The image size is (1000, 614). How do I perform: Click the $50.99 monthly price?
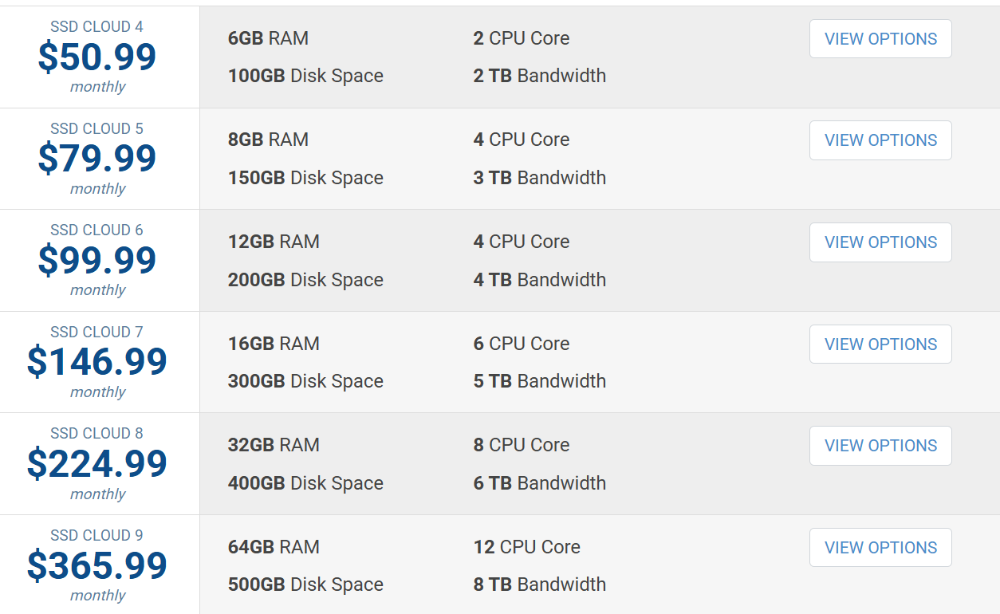(x=97, y=57)
